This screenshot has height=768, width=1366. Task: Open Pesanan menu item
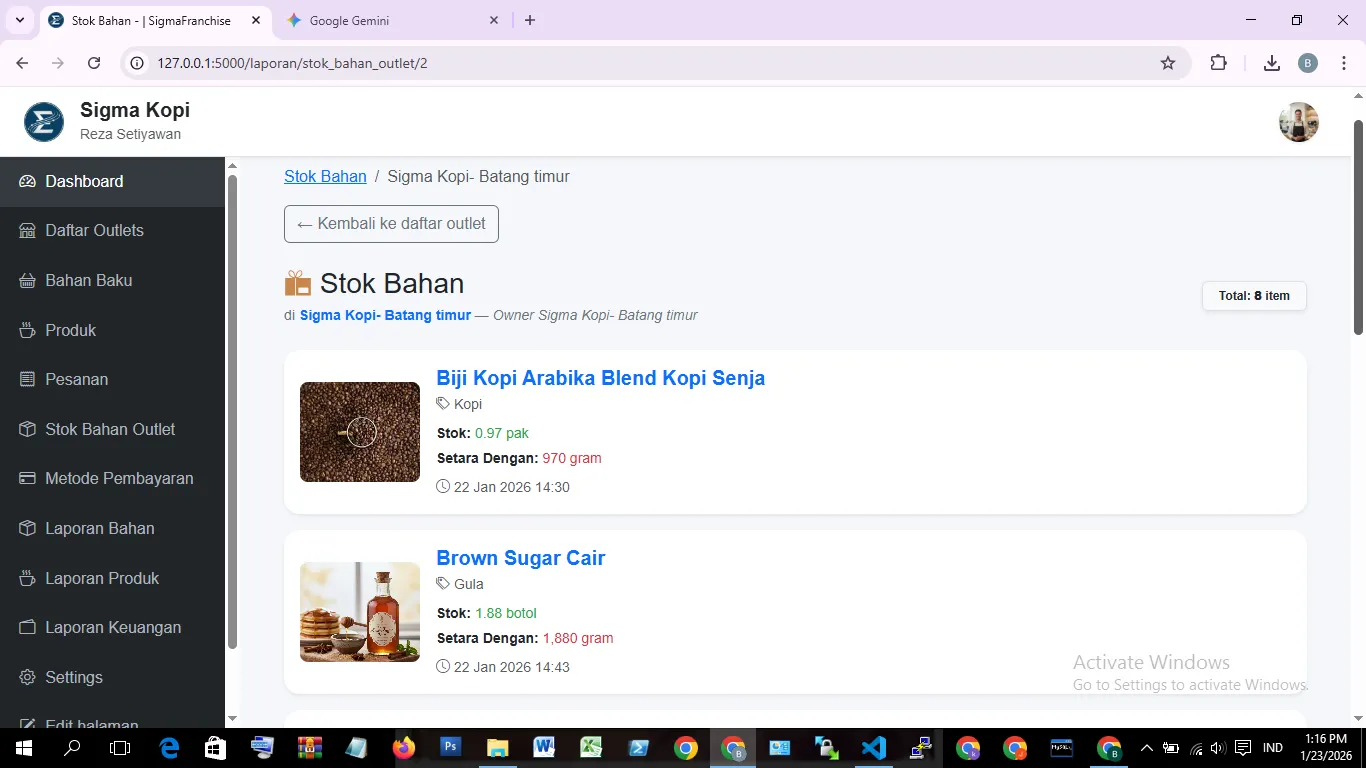click(x=112, y=379)
